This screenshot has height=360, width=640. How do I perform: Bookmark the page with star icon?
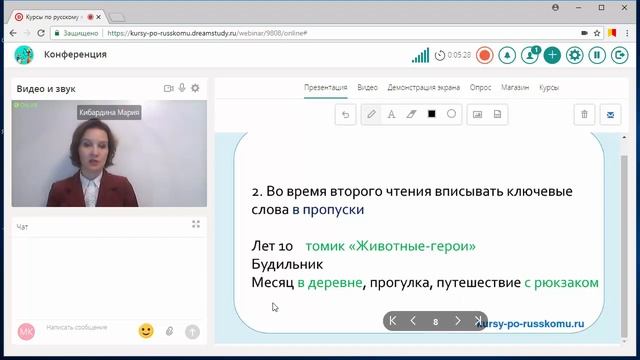coord(597,33)
